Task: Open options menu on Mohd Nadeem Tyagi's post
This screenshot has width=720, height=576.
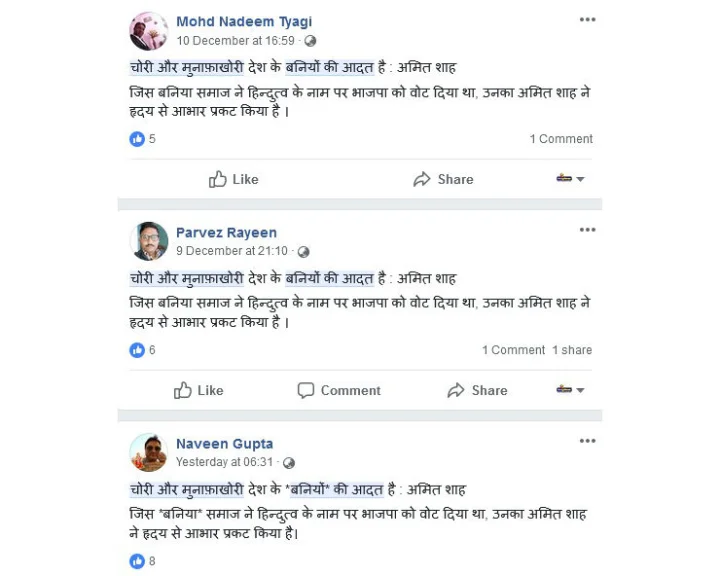Action: coord(587,20)
